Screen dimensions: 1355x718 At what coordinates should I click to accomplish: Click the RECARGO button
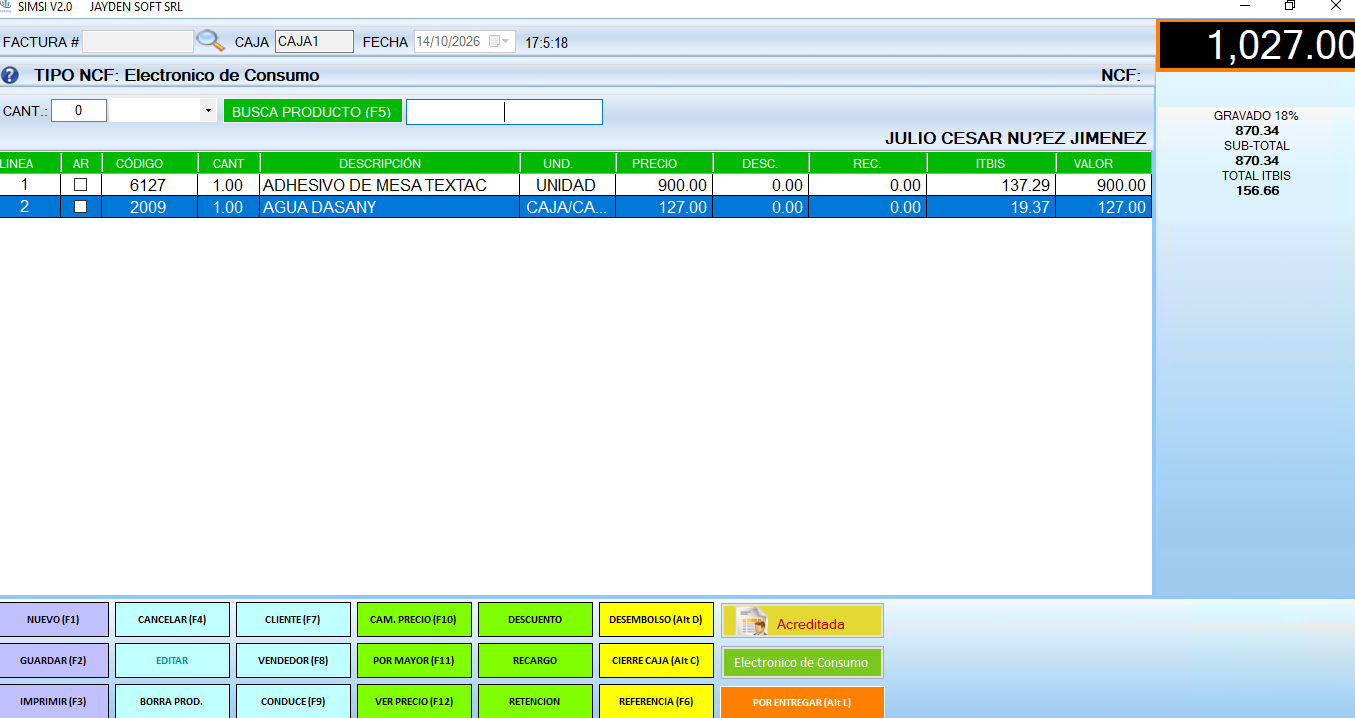[x=535, y=661]
